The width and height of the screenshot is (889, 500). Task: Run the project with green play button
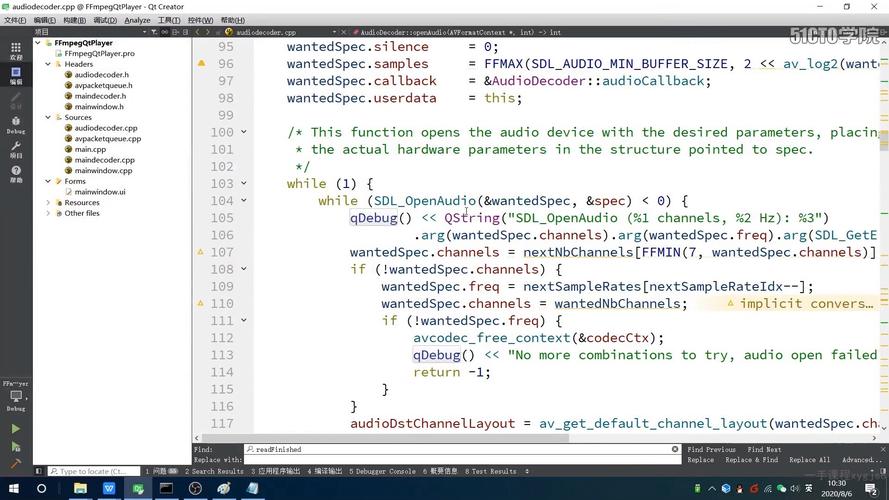[x=15, y=428]
